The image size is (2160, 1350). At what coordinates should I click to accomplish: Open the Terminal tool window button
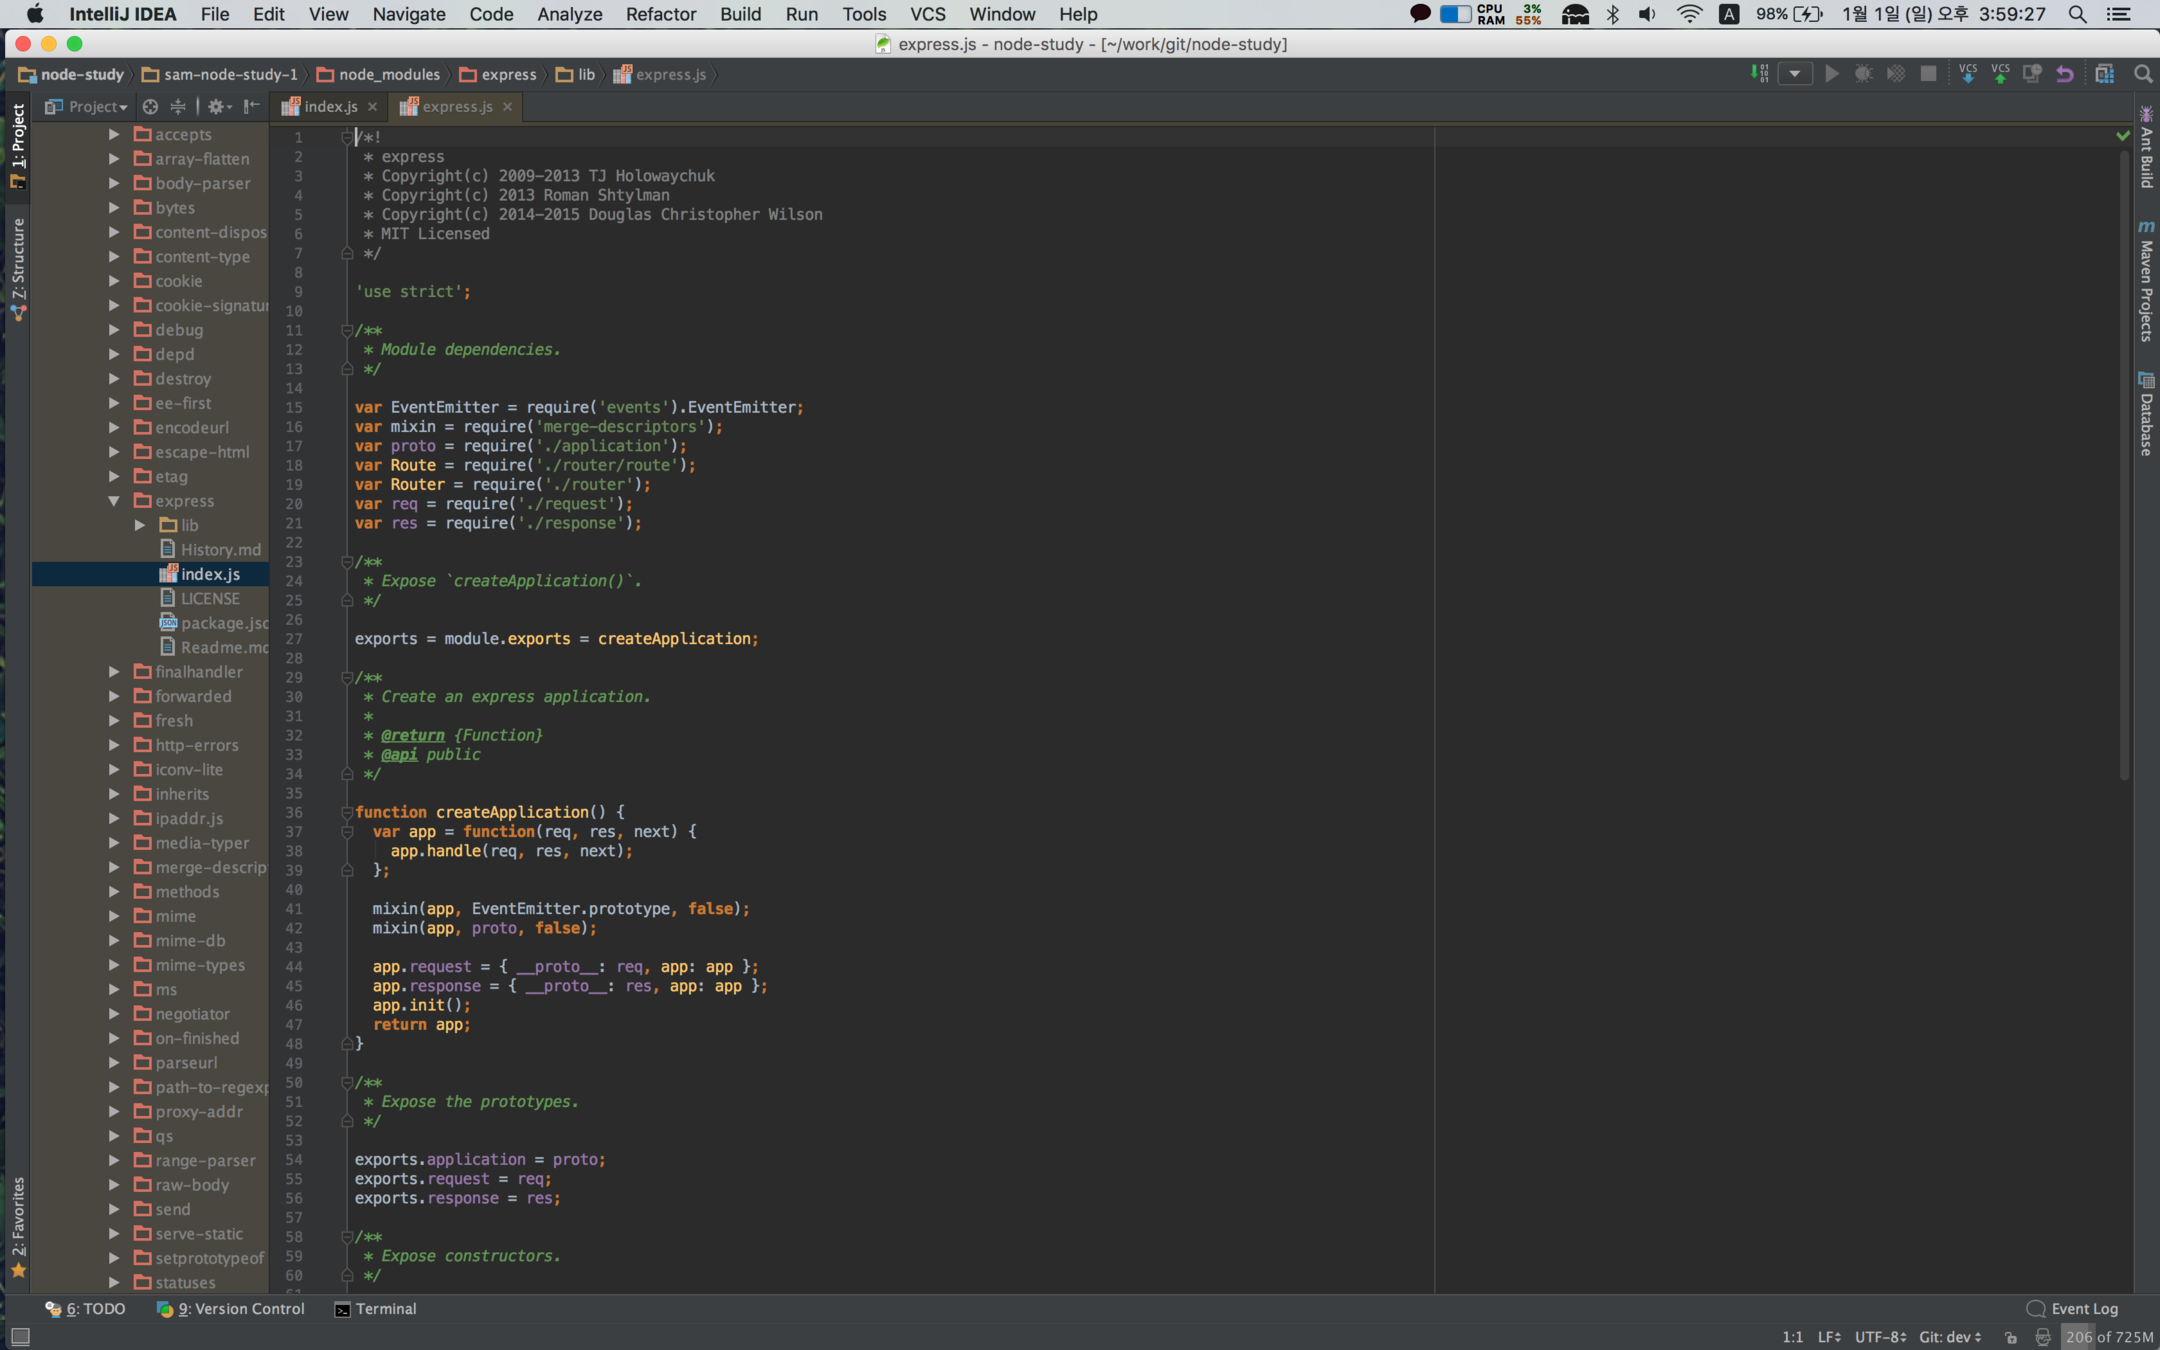click(x=375, y=1309)
